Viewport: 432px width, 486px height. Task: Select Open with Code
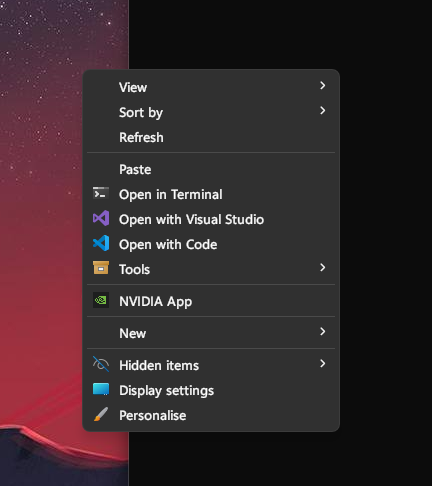point(211,244)
